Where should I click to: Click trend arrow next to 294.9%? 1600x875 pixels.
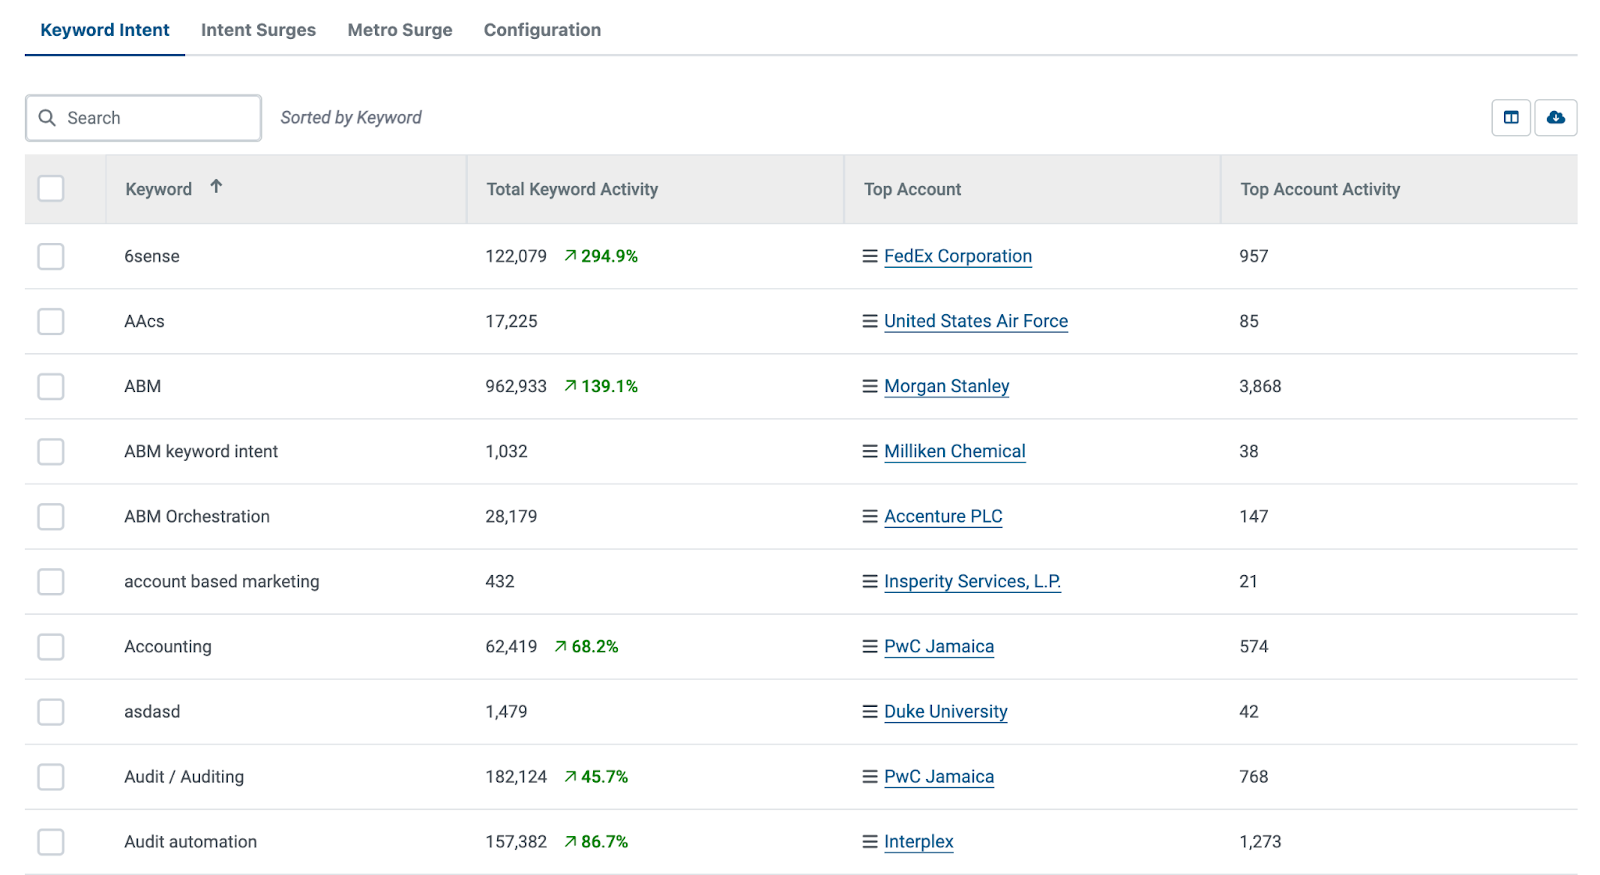(x=570, y=256)
